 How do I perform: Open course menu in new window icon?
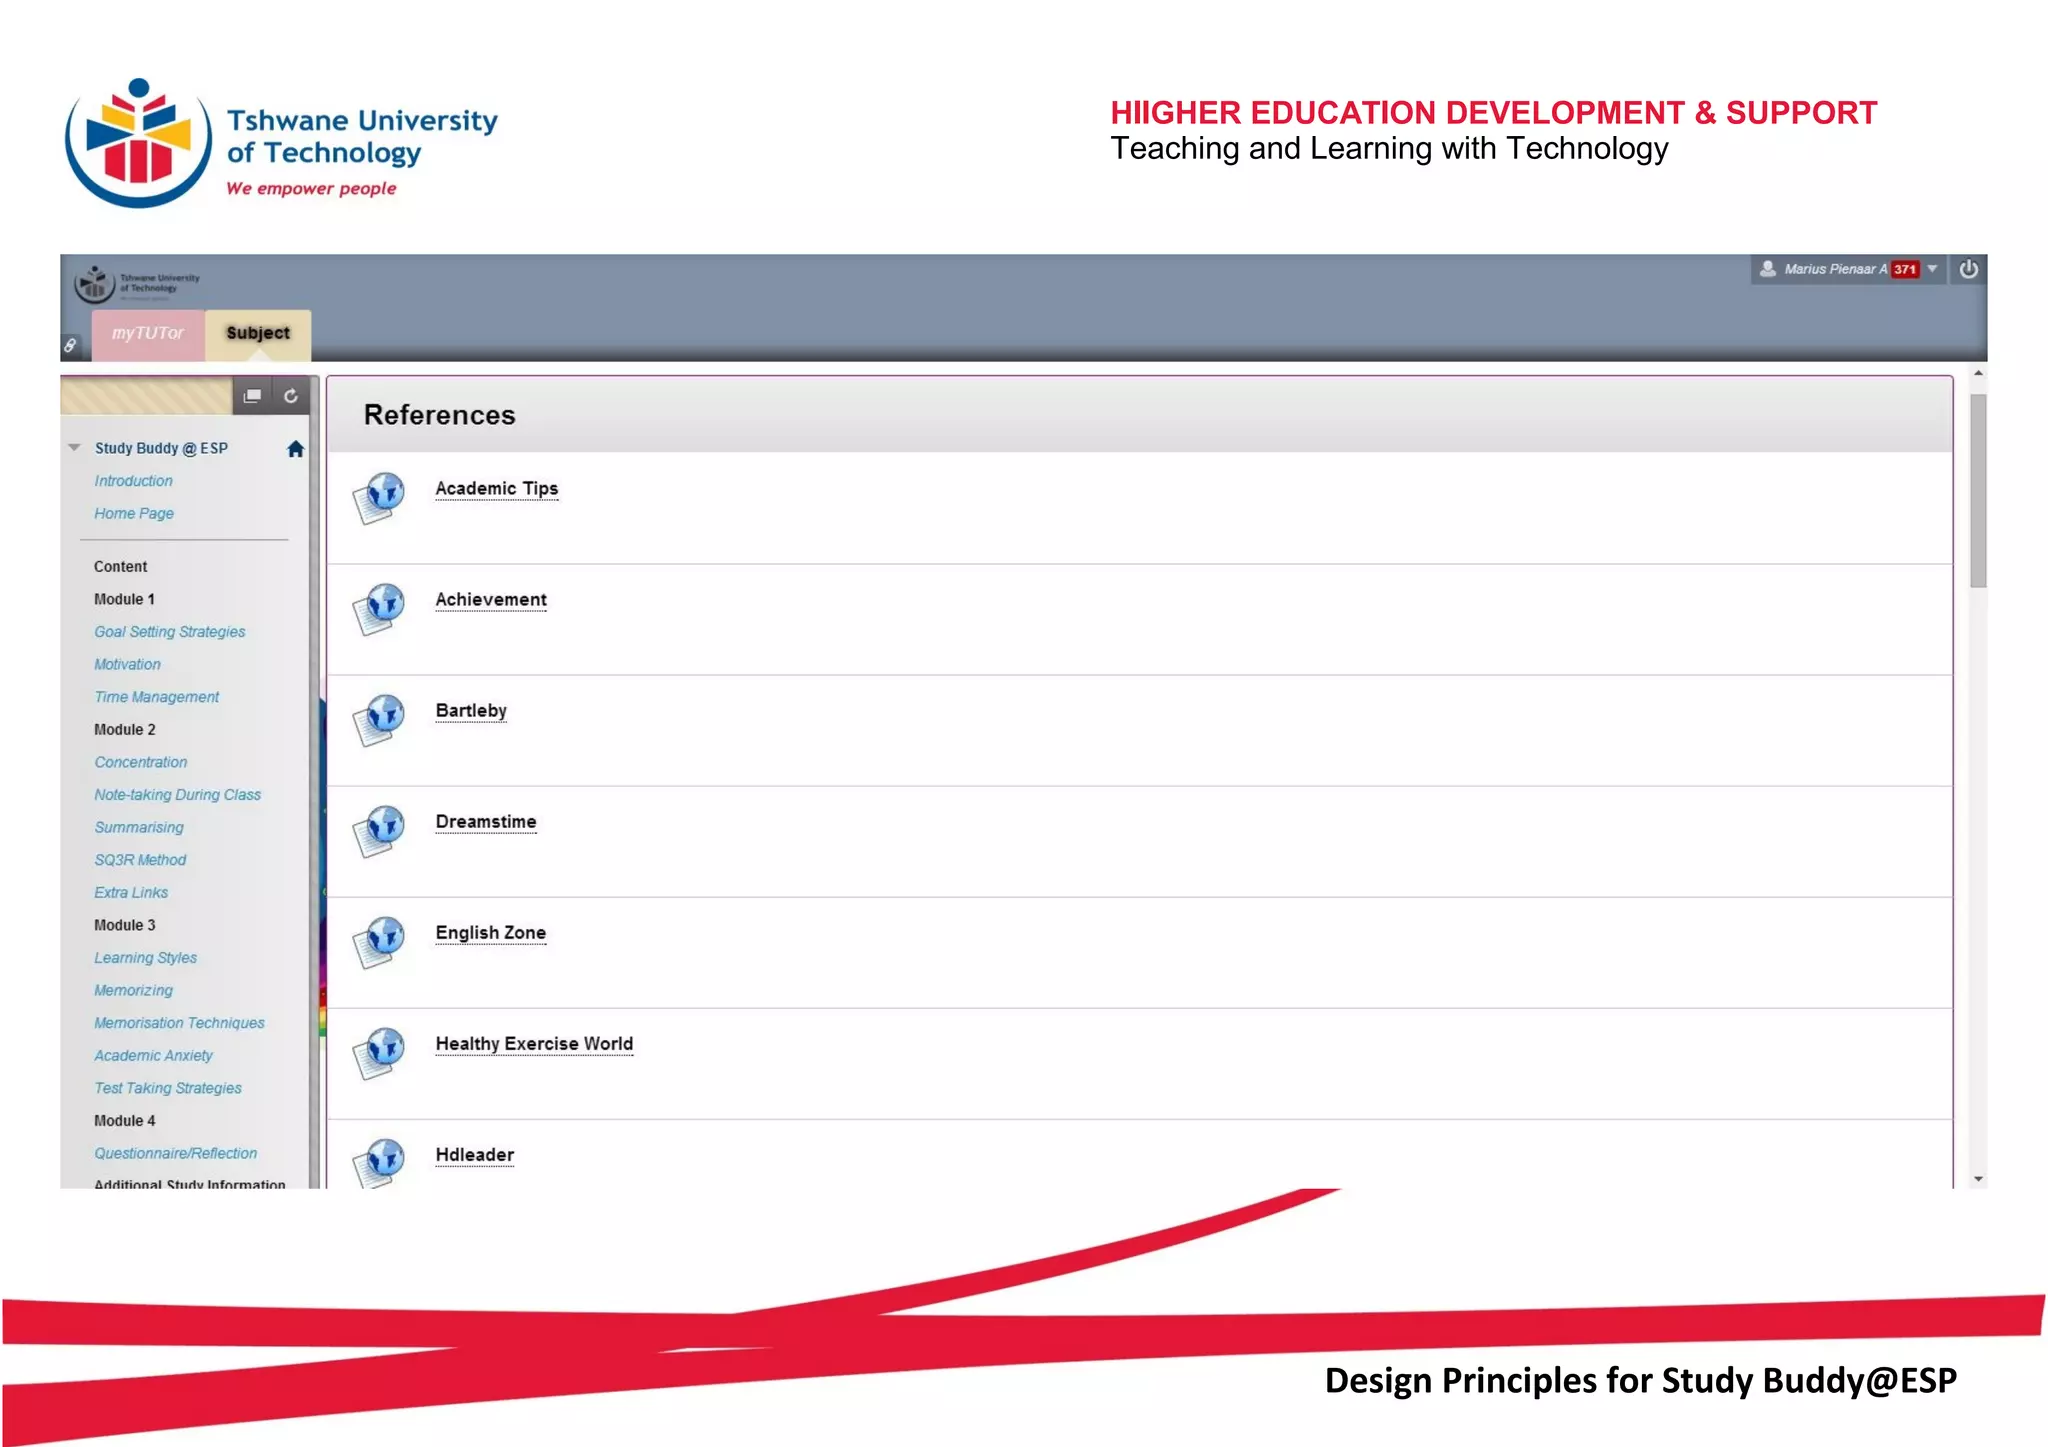tap(252, 396)
